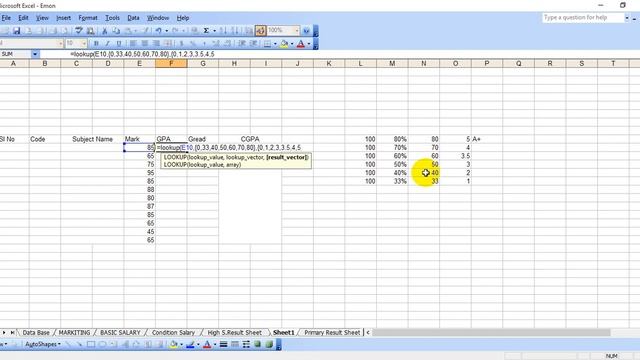Click the Borders icon

point(267,44)
